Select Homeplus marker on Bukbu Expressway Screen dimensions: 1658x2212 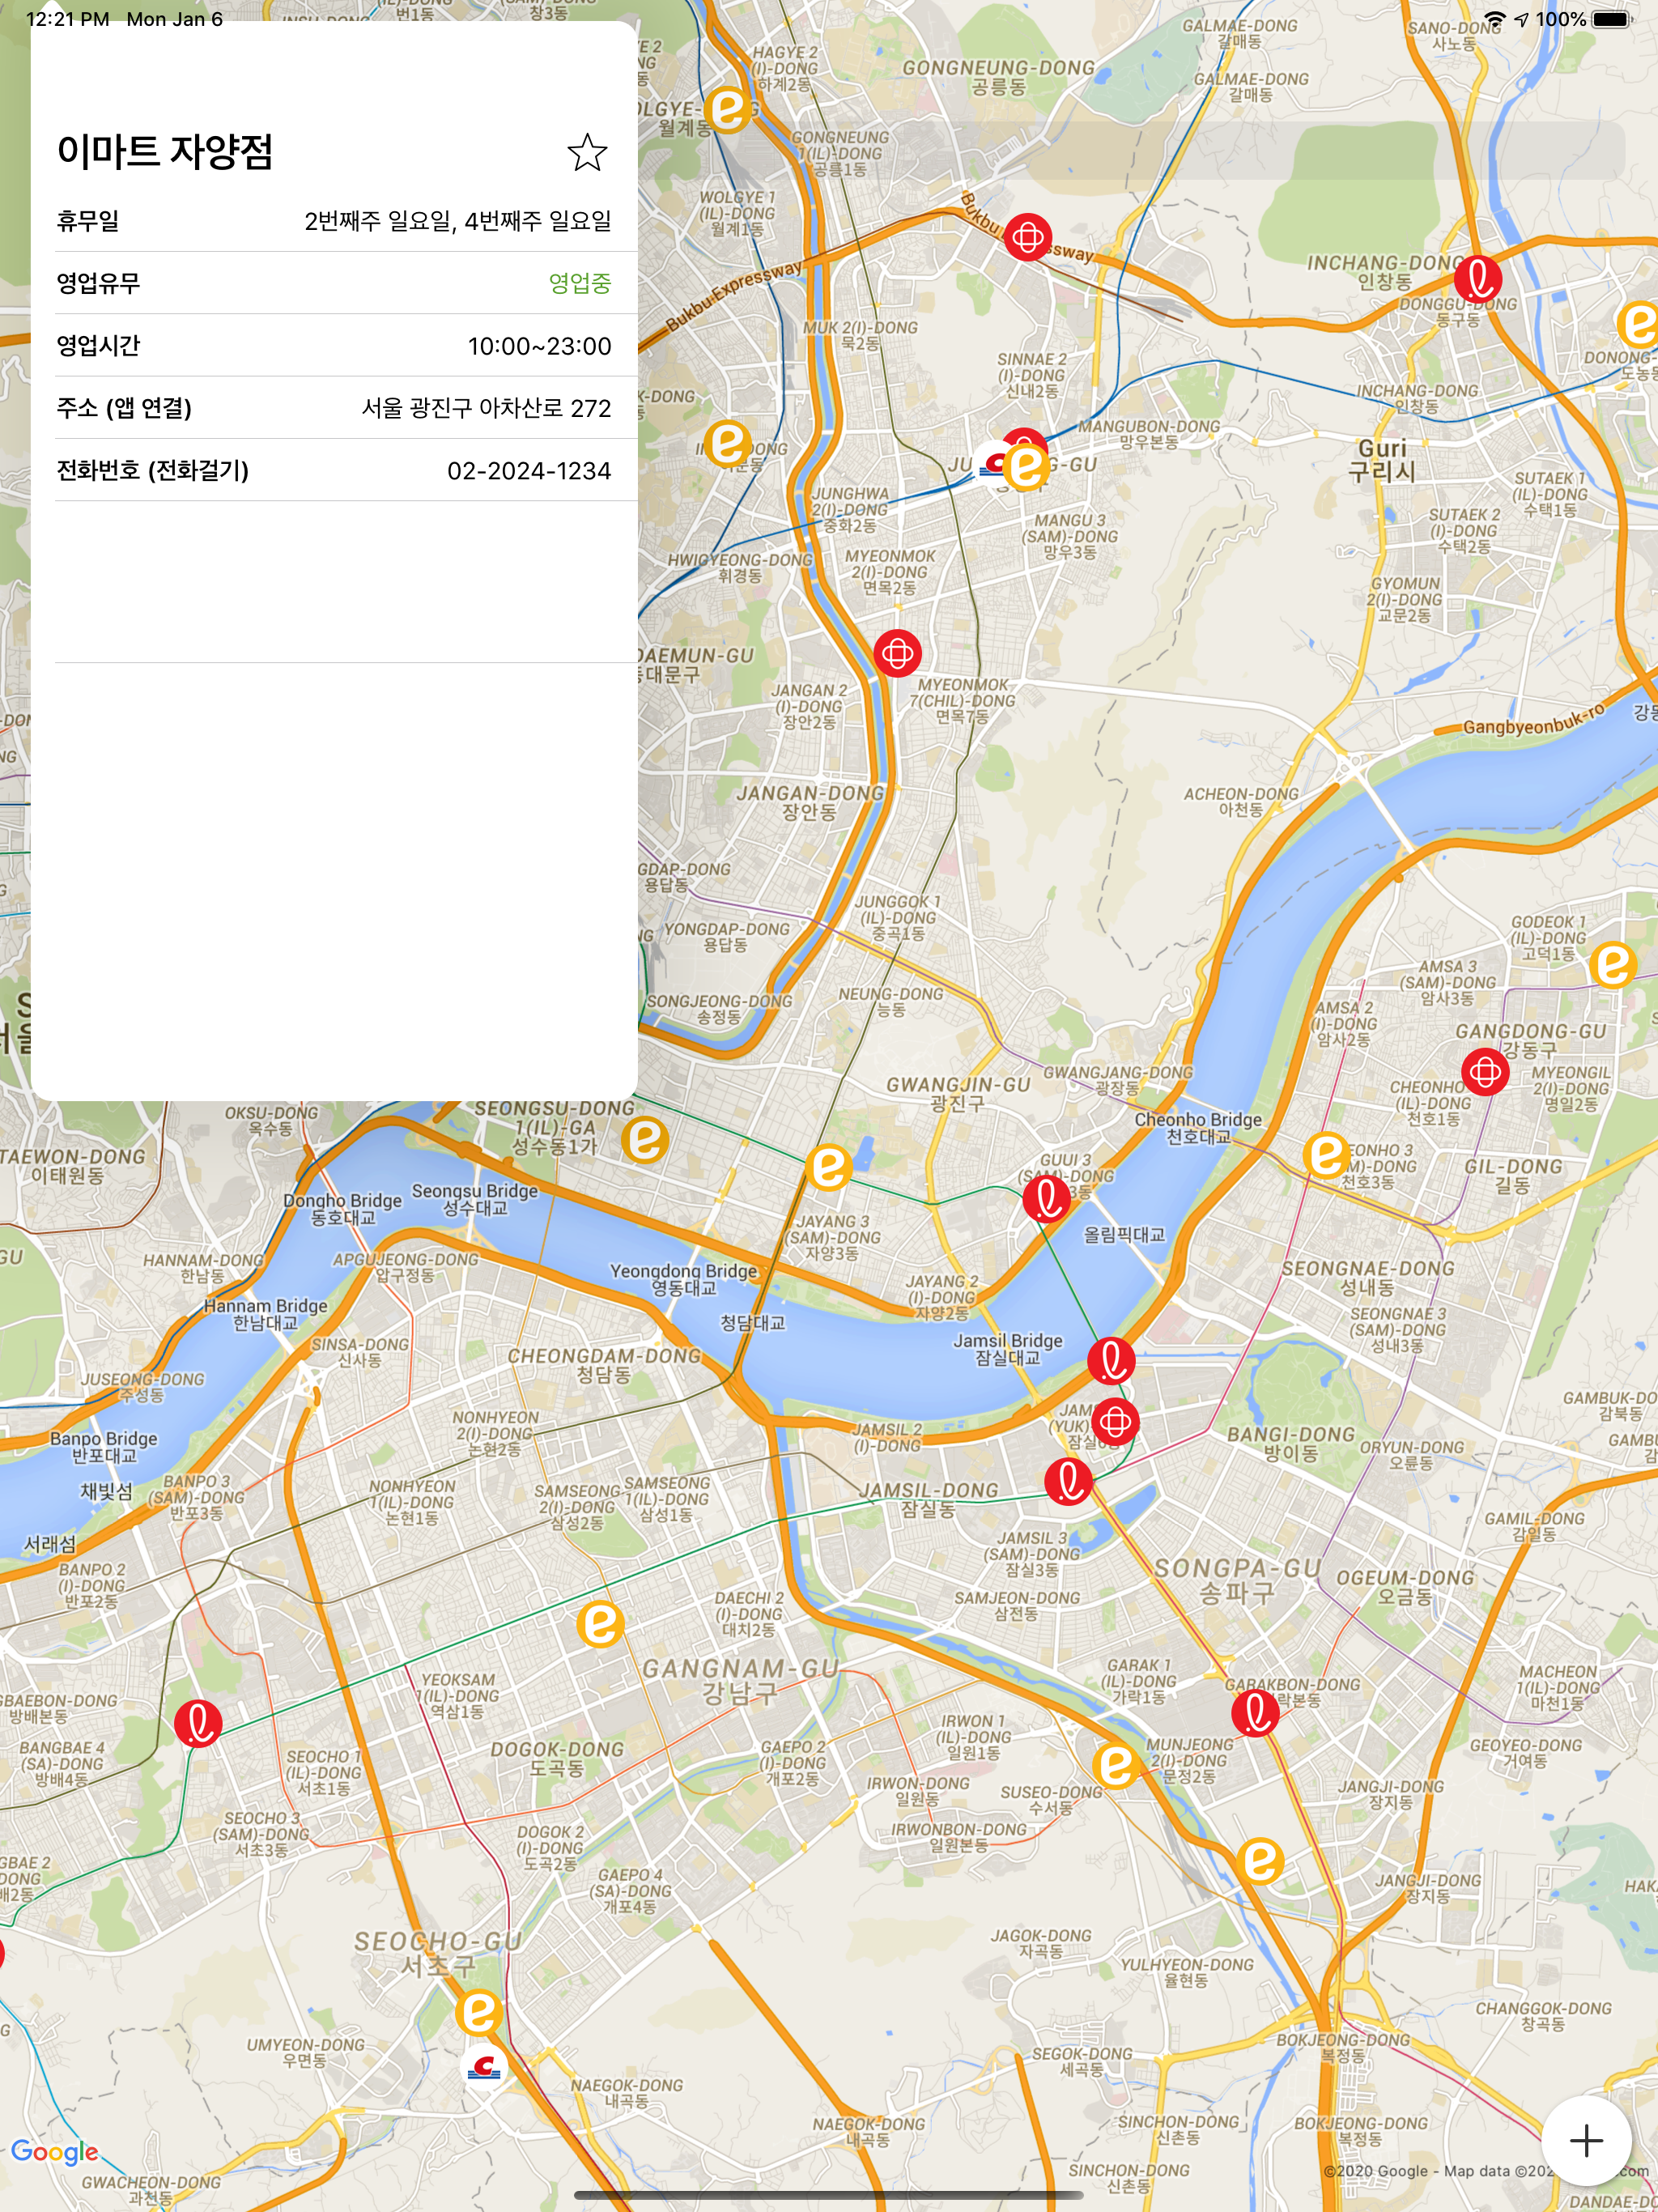coord(1027,237)
